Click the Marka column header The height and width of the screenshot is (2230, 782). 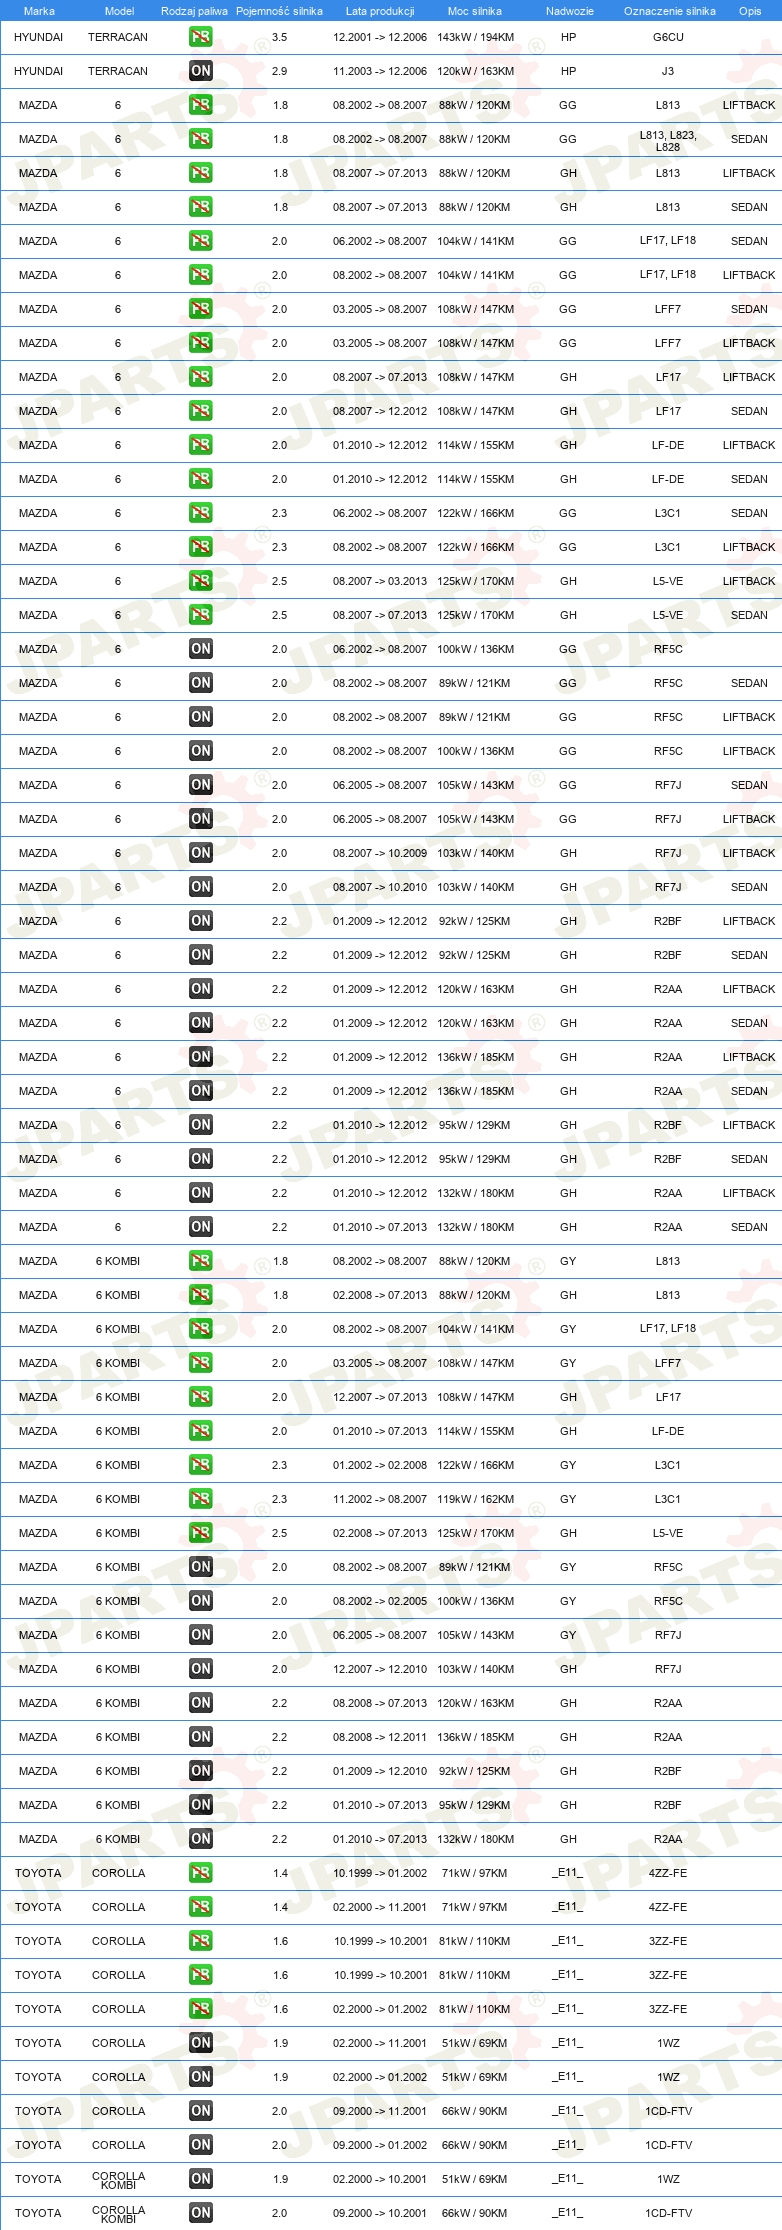pyautogui.click(x=39, y=11)
